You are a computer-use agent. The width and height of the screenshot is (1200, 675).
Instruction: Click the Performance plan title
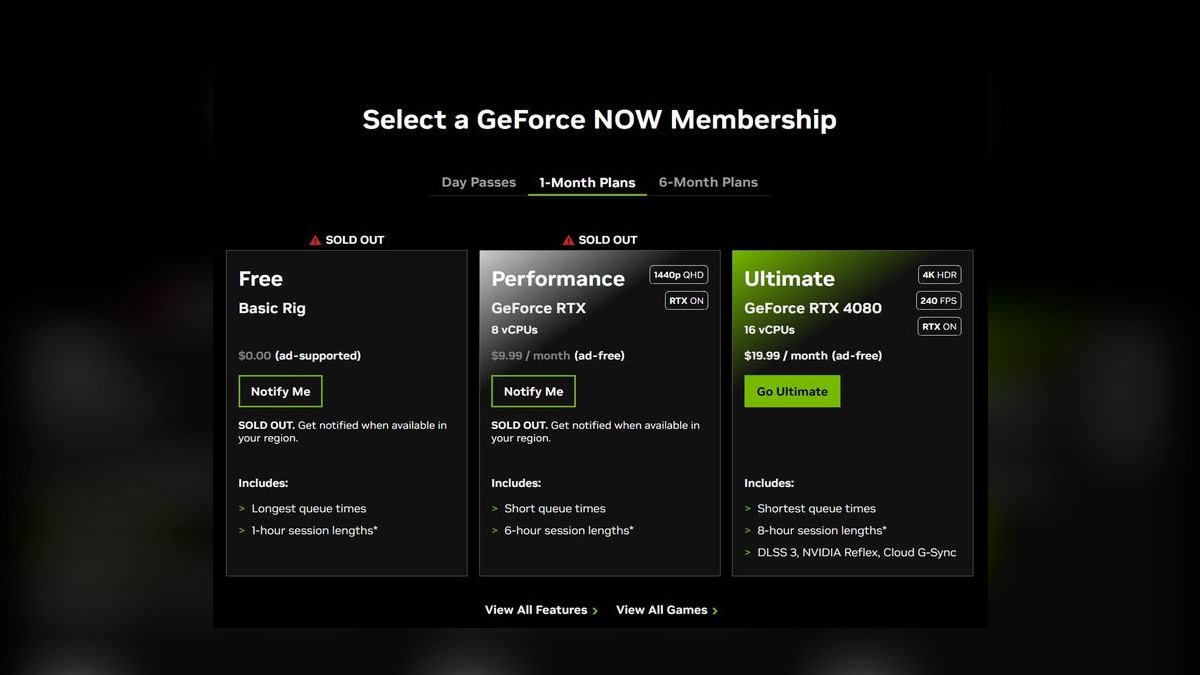click(x=558, y=279)
